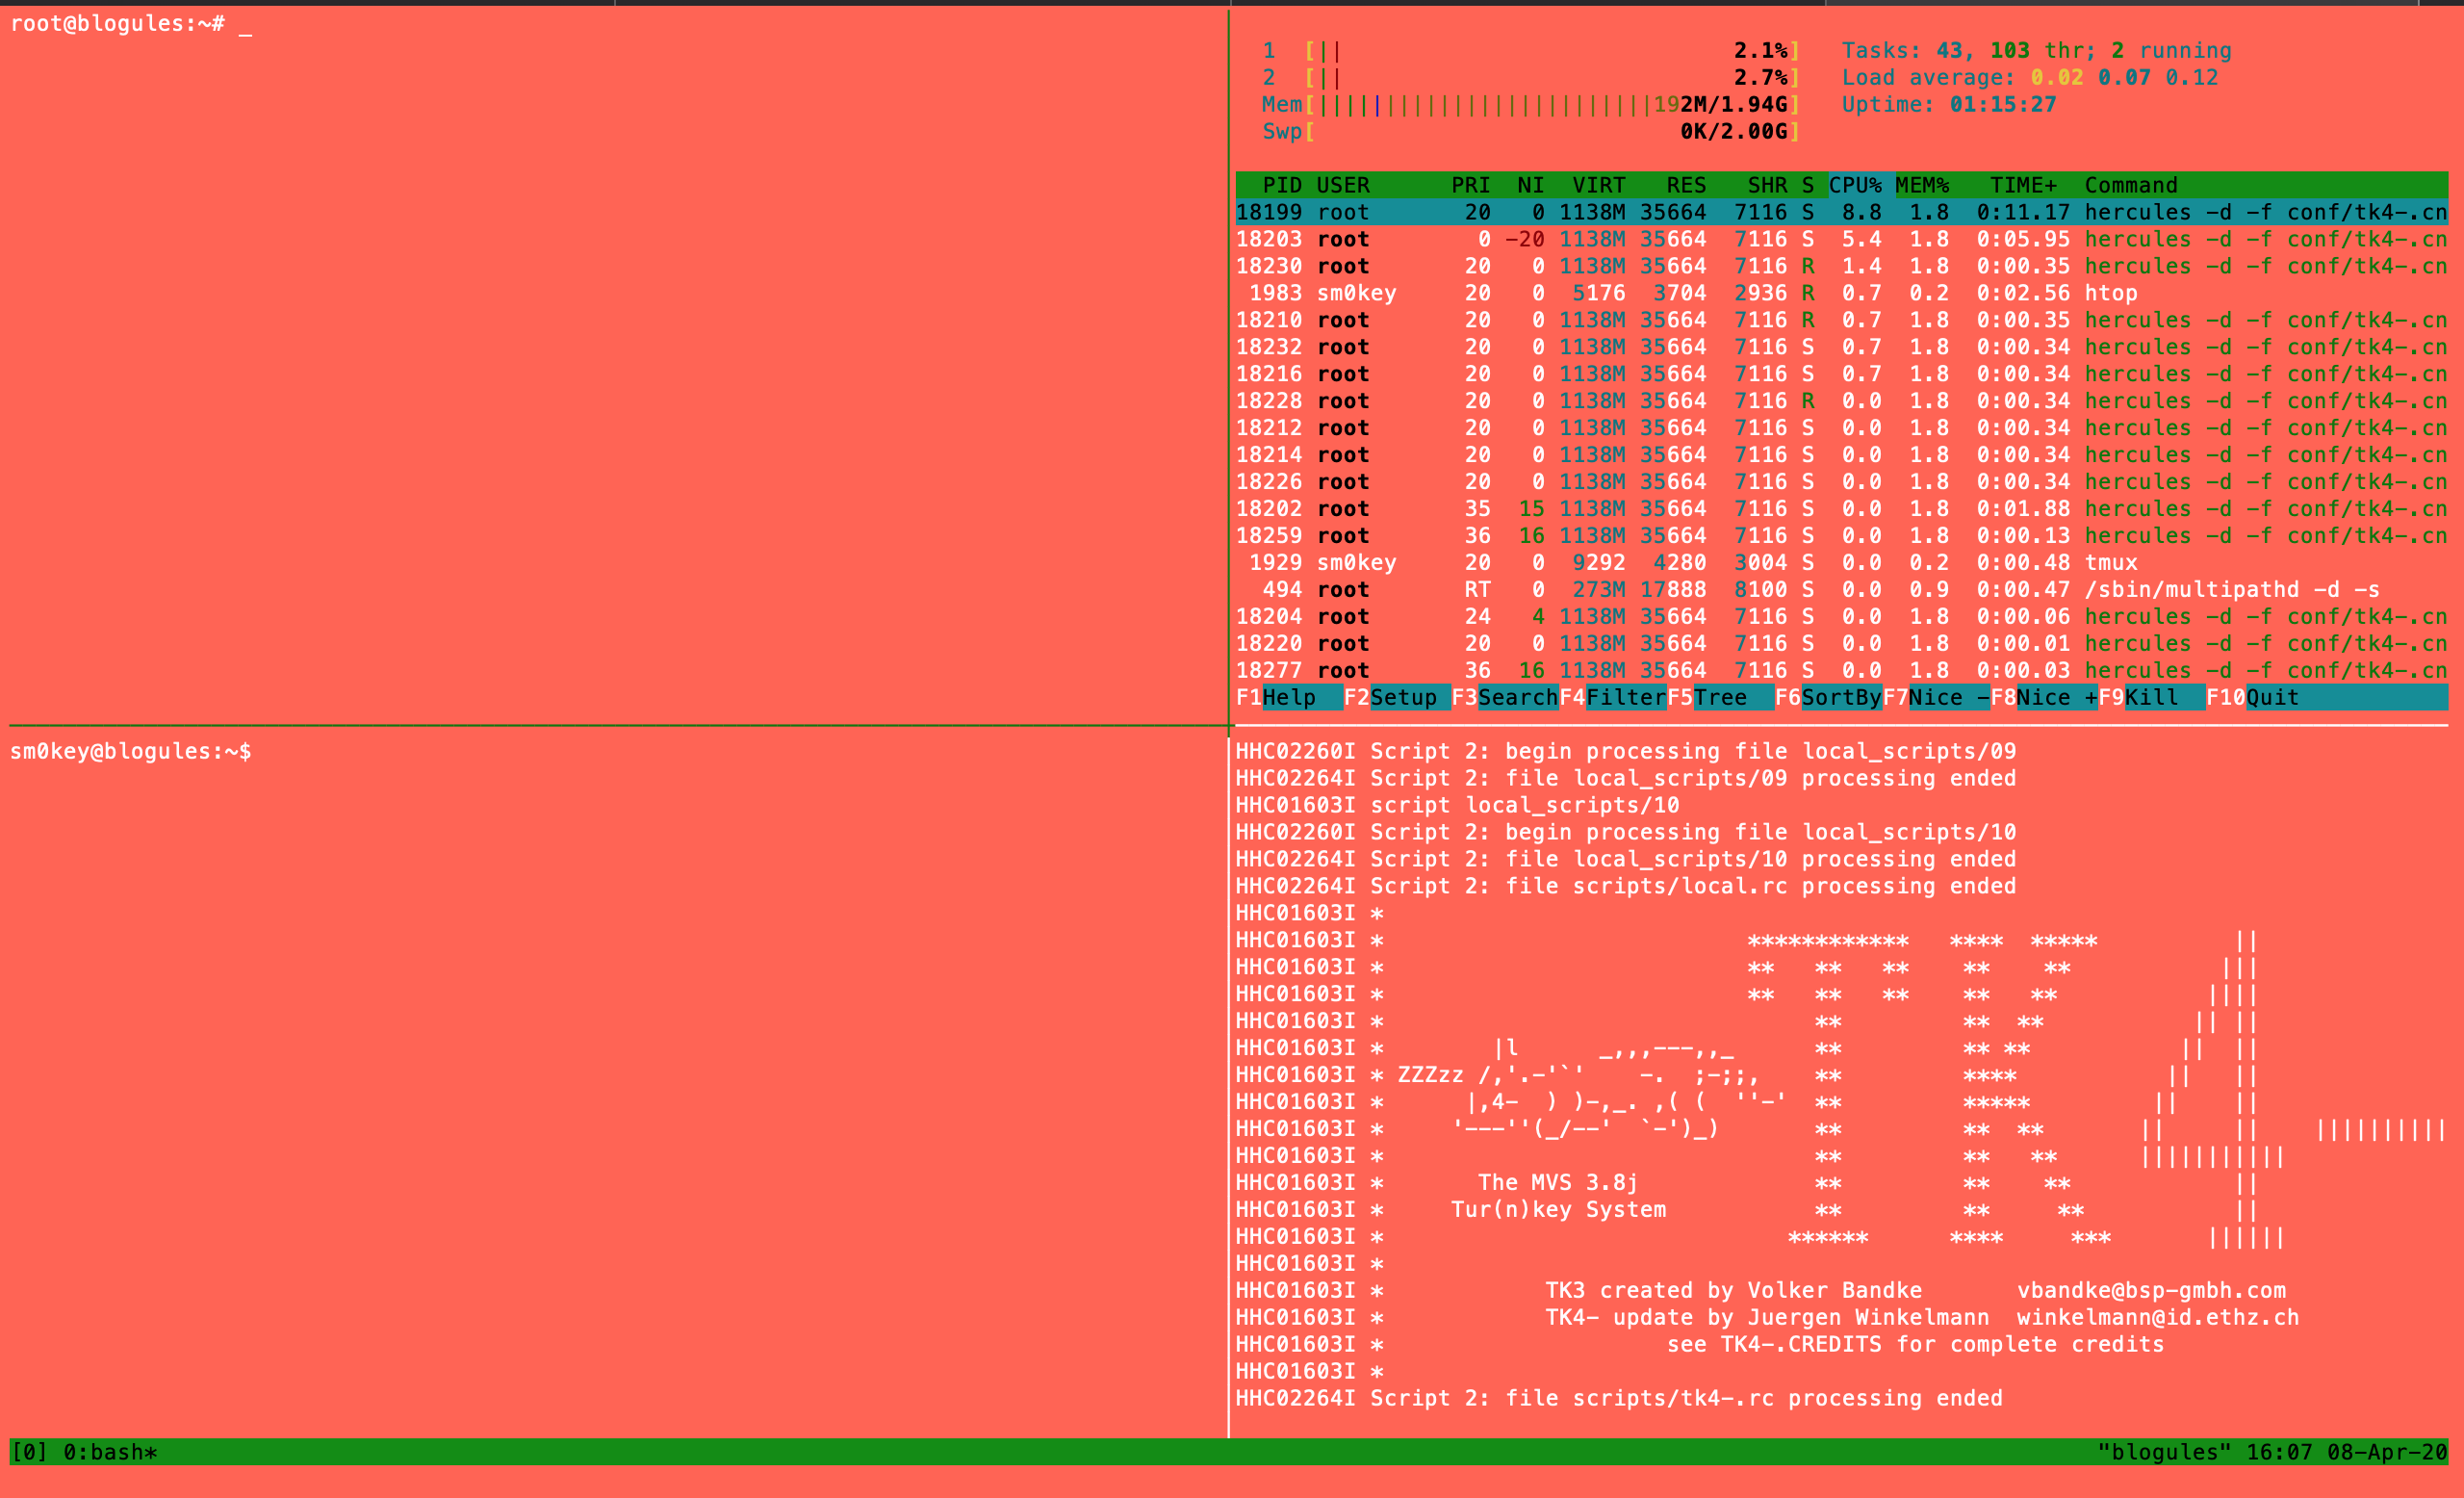Click the MVS 3.8j banner text
The image size is (2464, 1498).
click(1558, 1183)
